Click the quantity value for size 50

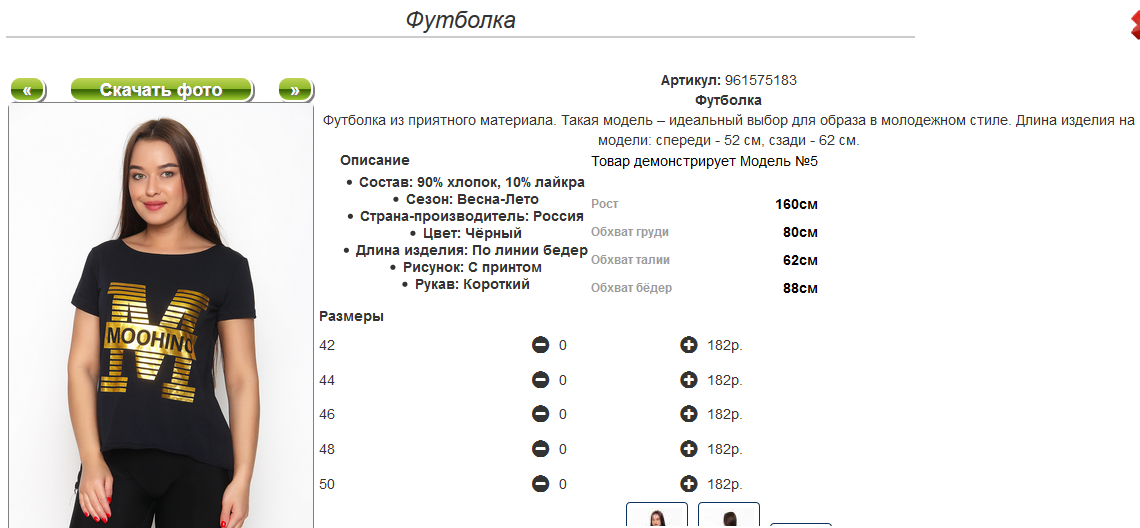563,484
